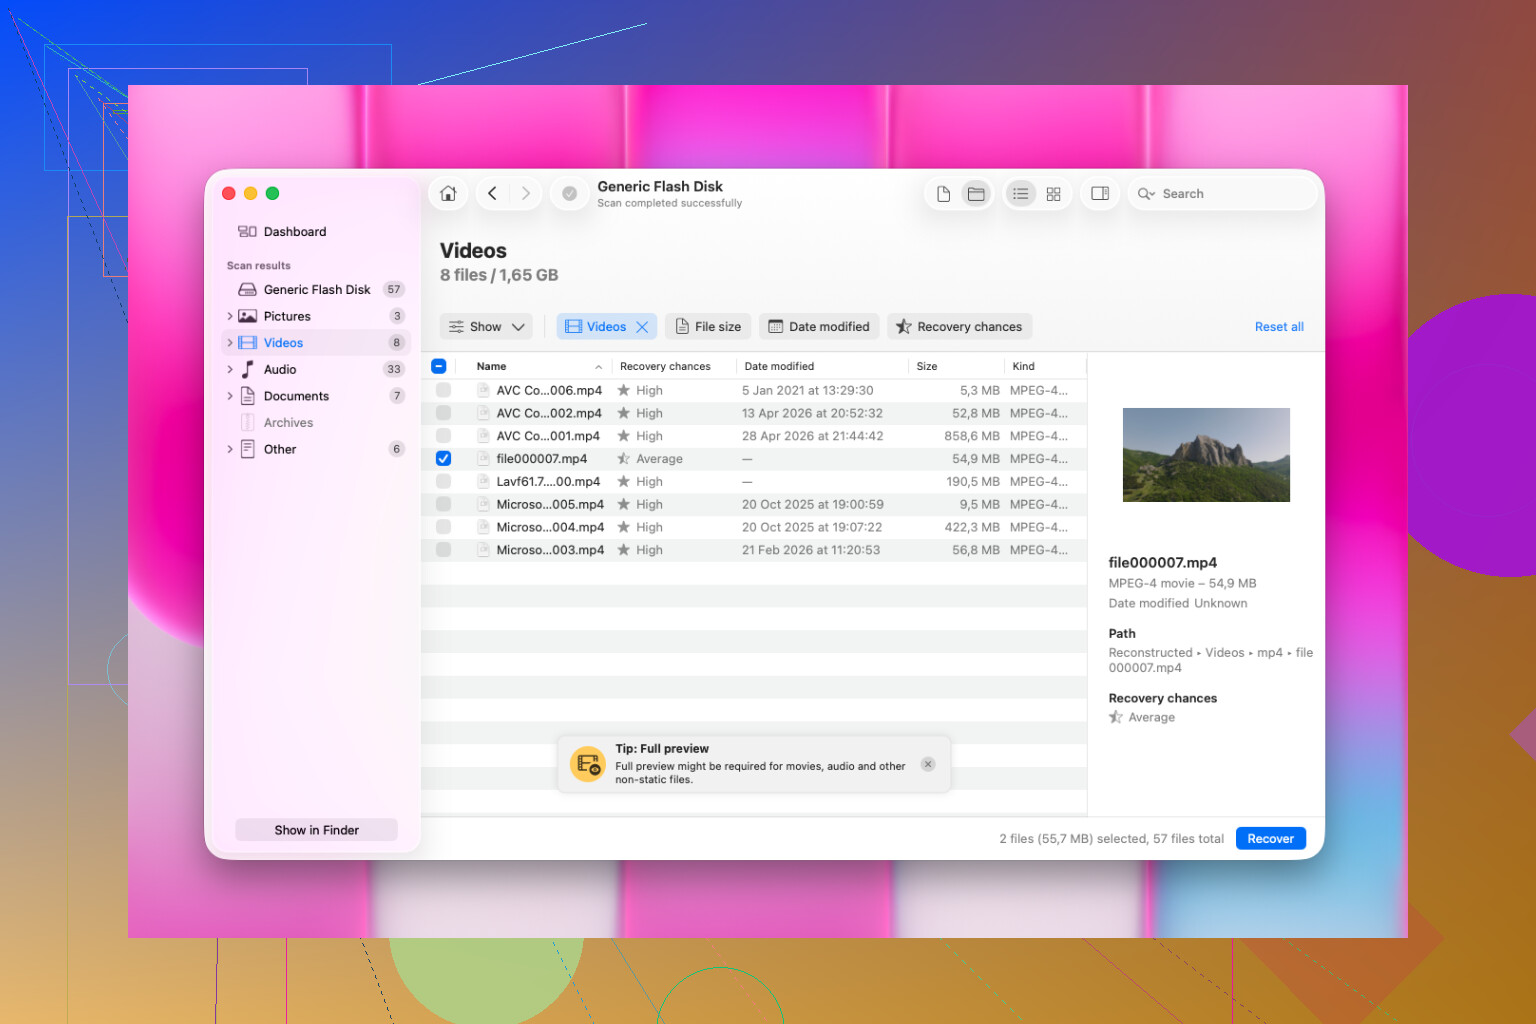Screen dimensions: 1536x1024
Task: Navigate back with the left chevron
Action: 492,193
